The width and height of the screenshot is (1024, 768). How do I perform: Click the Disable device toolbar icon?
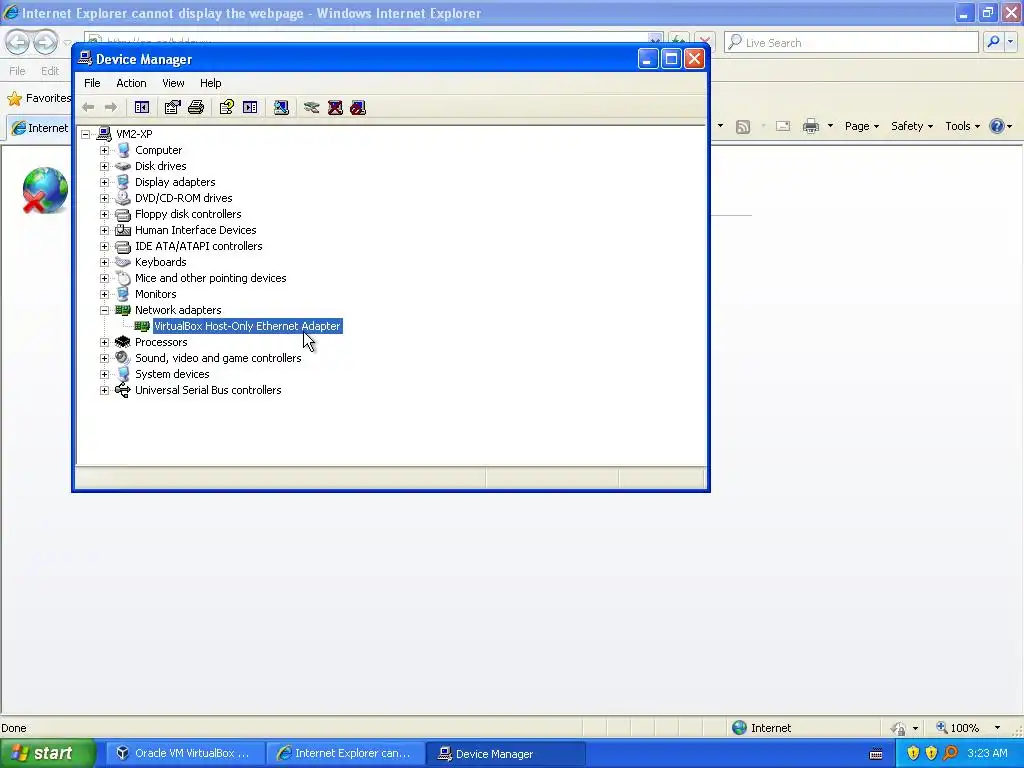[358, 107]
